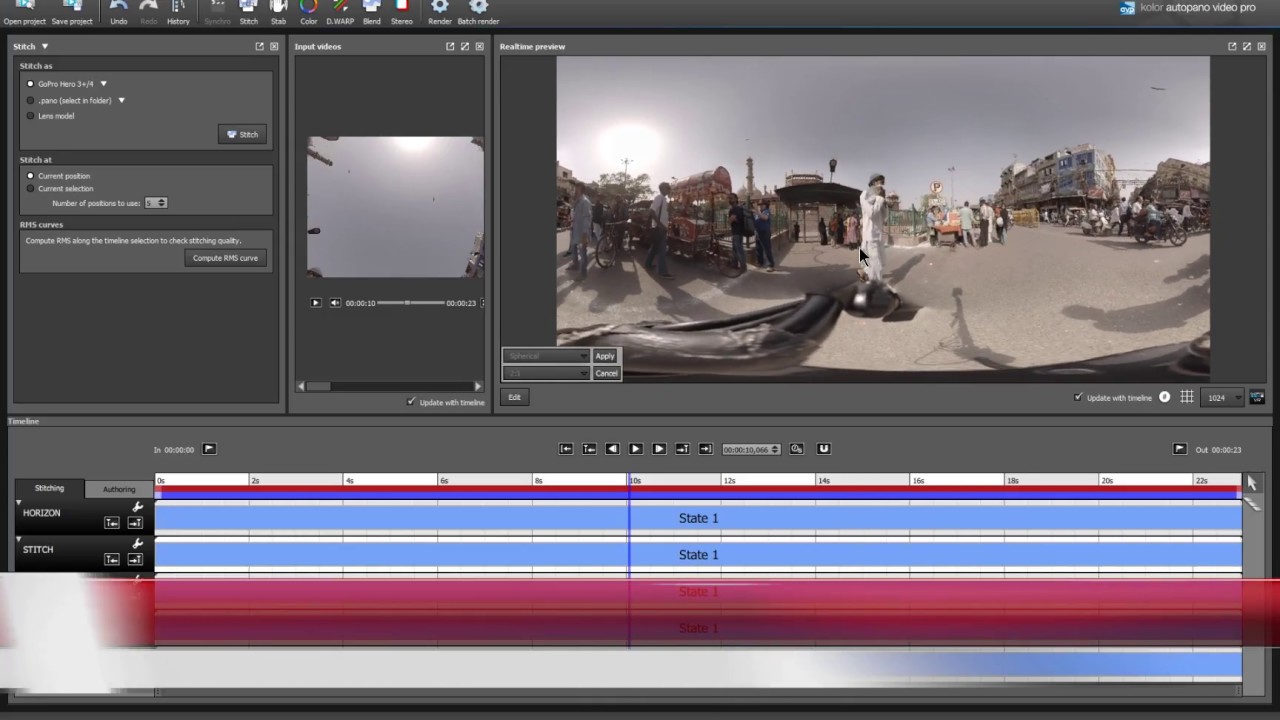This screenshot has width=1280, height=720.
Task: Collapse the HORIZON track
Action: (x=18, y=503)
